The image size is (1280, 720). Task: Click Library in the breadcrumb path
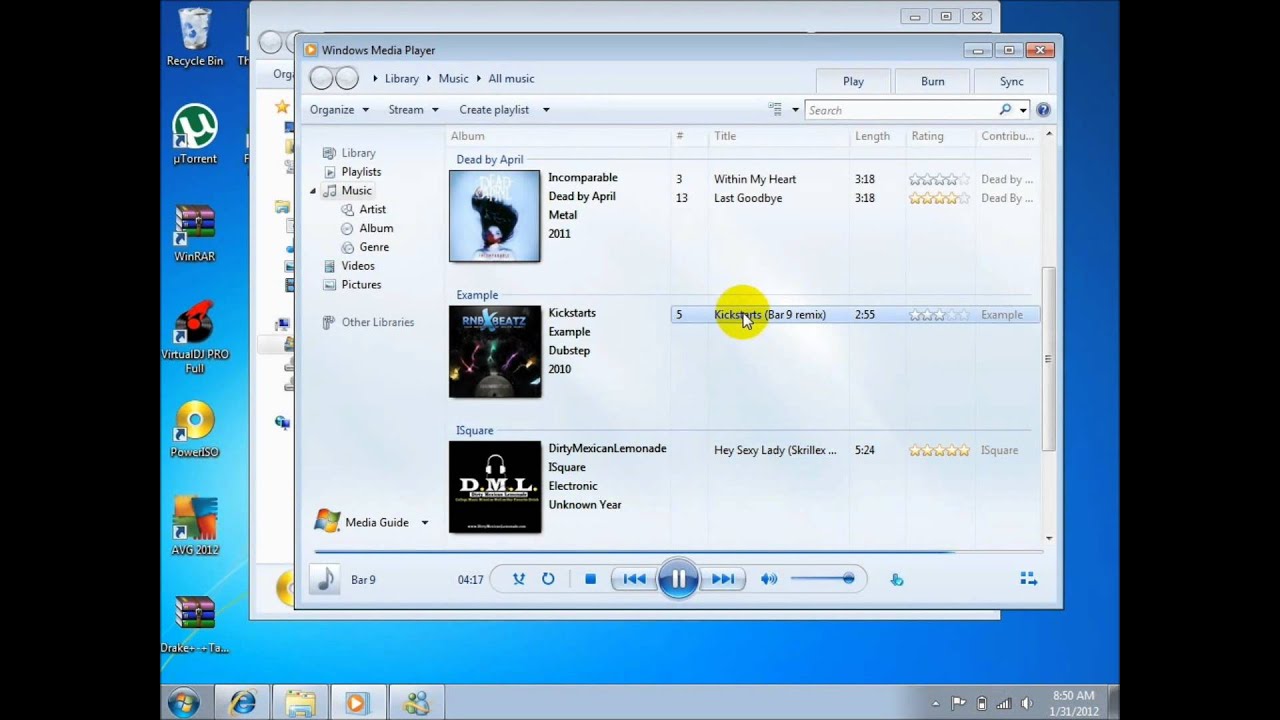[x=402, y=79]
